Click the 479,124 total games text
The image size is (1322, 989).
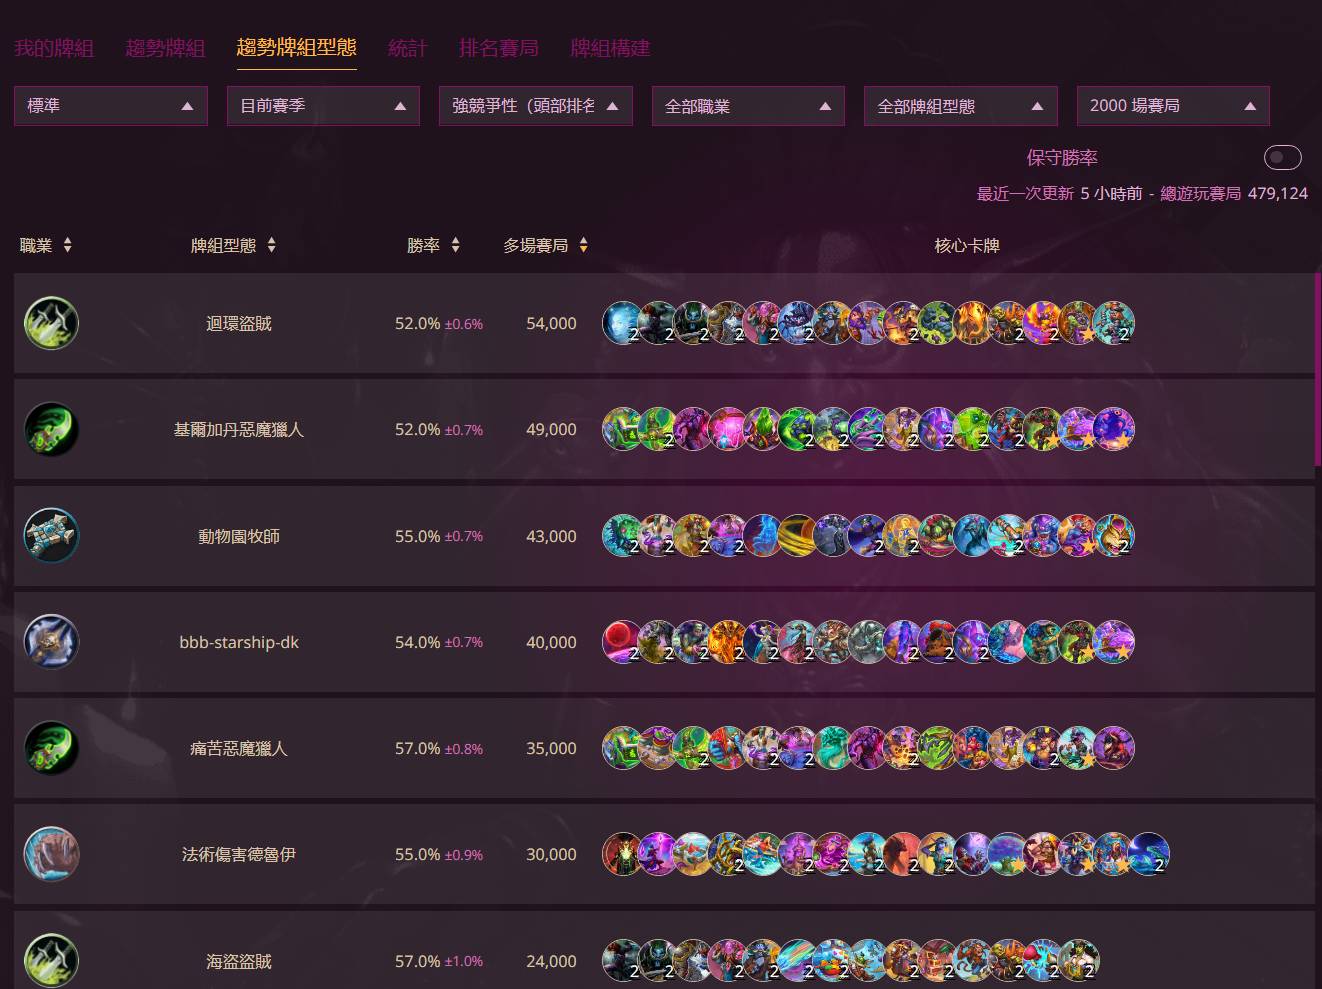(x=1278, y=193)
